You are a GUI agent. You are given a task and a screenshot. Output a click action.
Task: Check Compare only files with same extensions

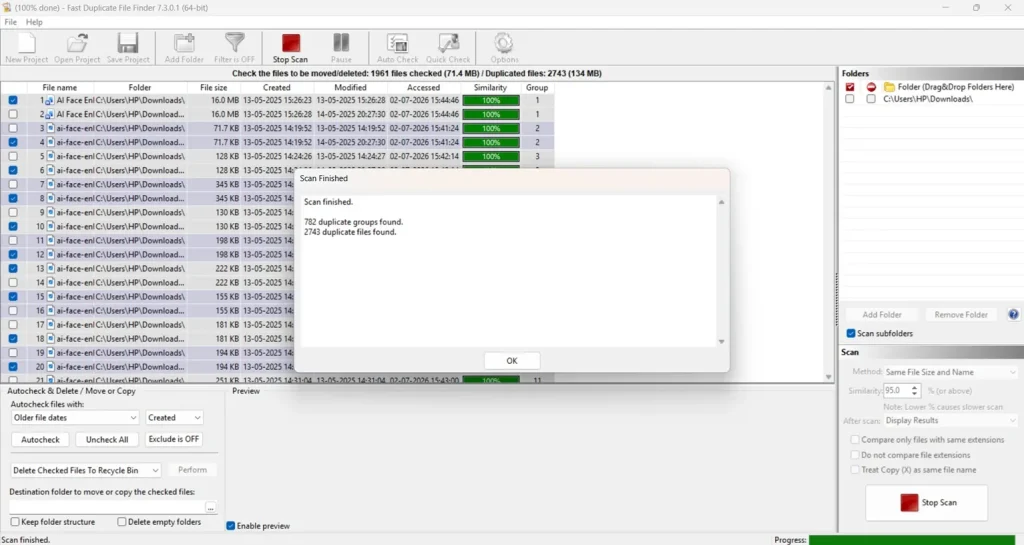point(855,440)
